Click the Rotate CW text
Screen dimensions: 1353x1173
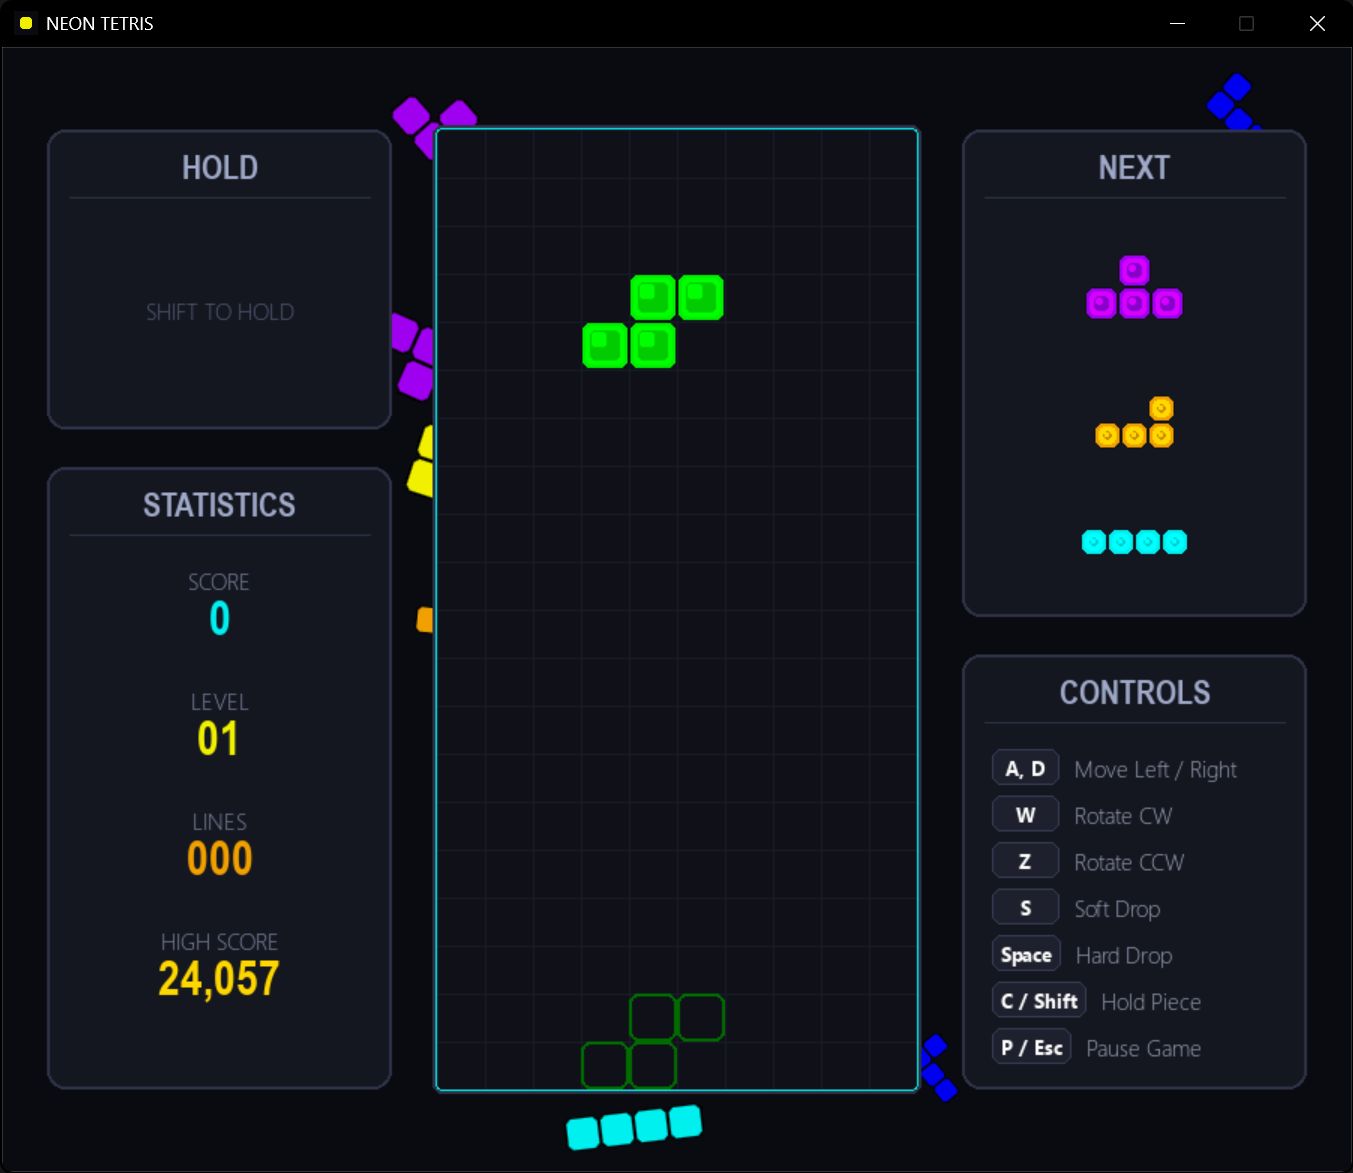point(1123,816)
